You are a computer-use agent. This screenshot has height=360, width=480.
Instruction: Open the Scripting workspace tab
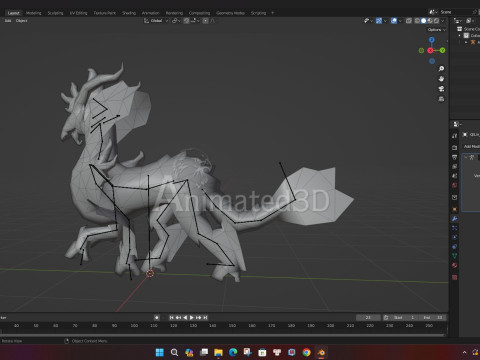tap(258, 13)
